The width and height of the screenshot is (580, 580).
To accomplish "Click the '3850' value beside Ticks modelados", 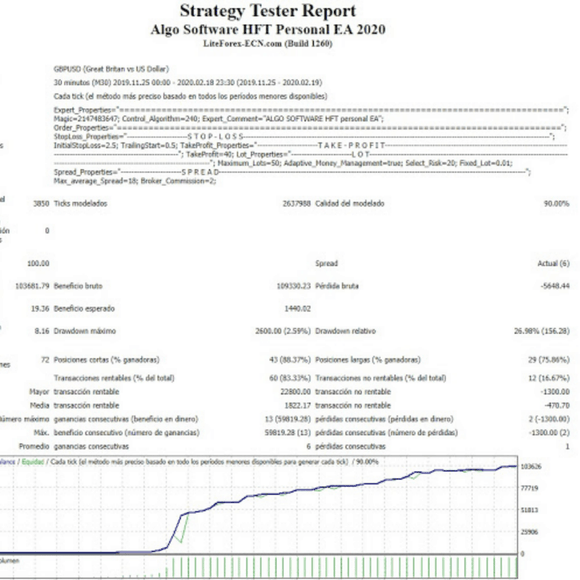I will coord(41,203).
